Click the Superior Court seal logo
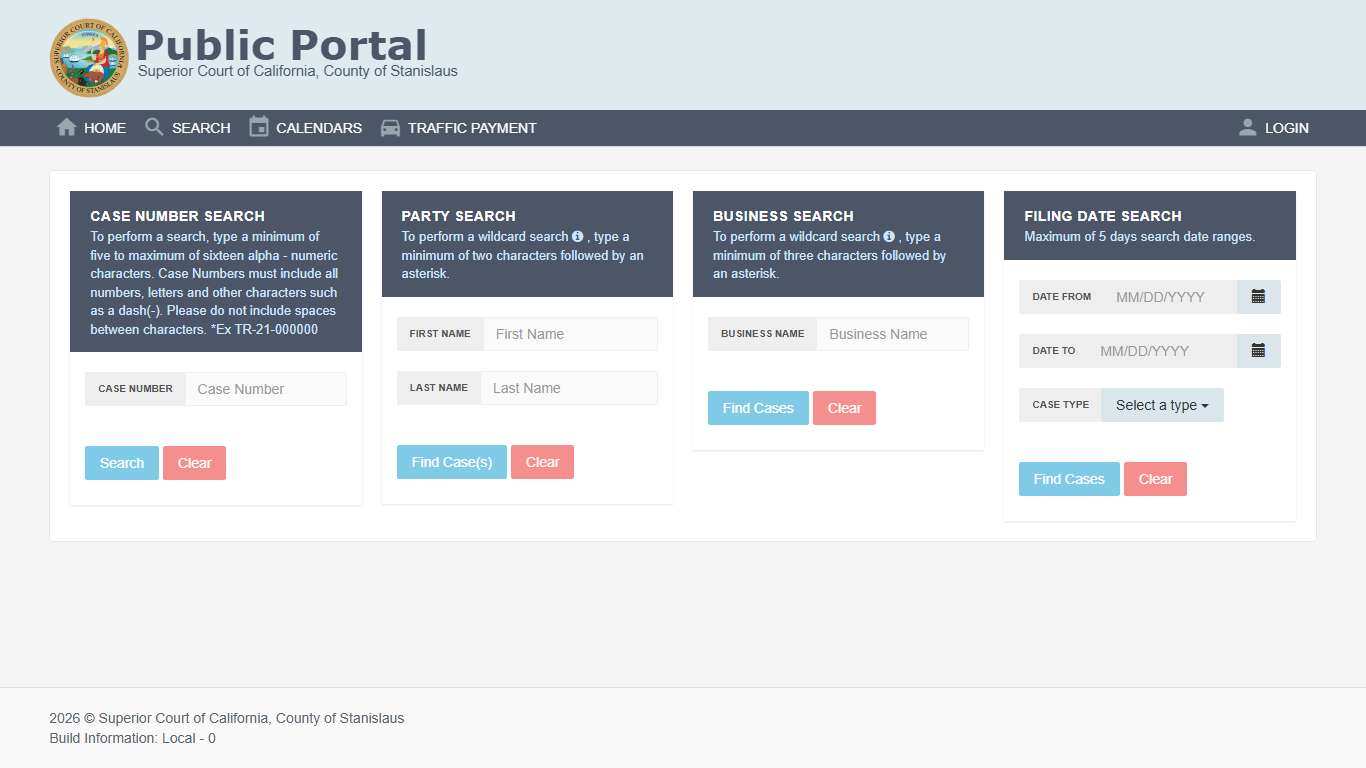The height and width of the screenshot is (768, 1366). [x=89, y=57]
